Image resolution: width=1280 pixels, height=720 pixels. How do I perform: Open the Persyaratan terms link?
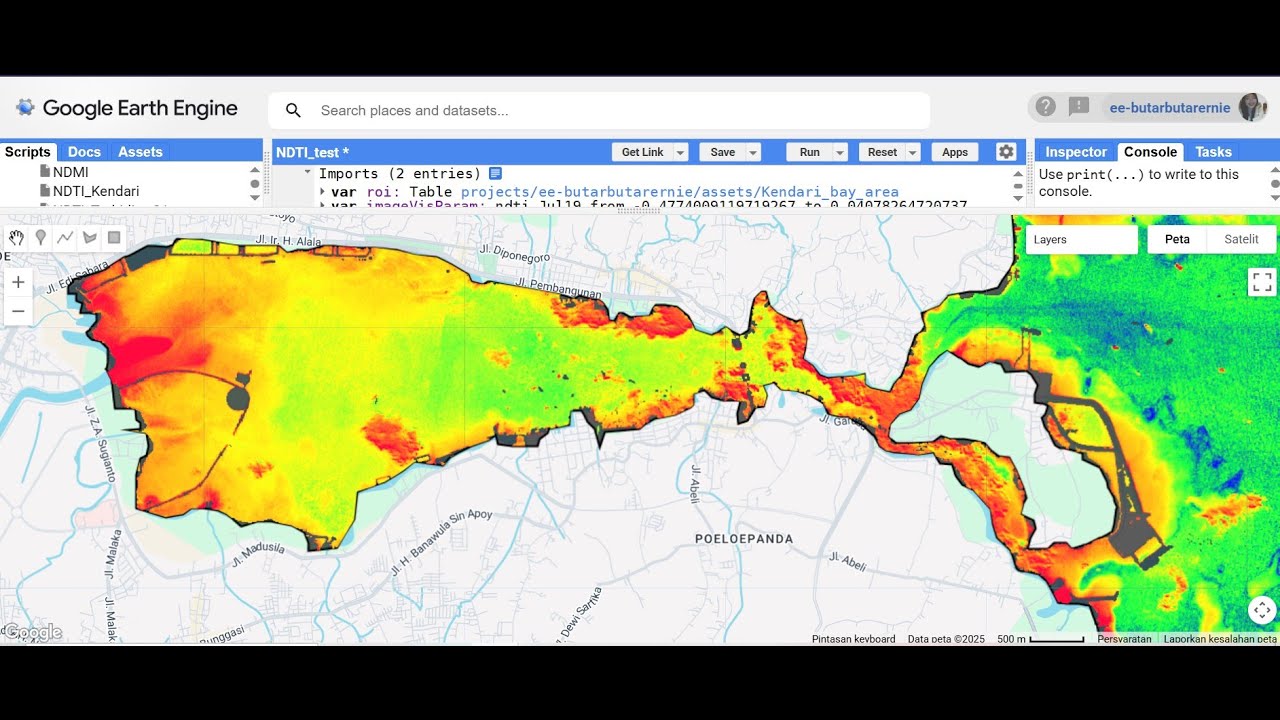[x=1124, y=639]
